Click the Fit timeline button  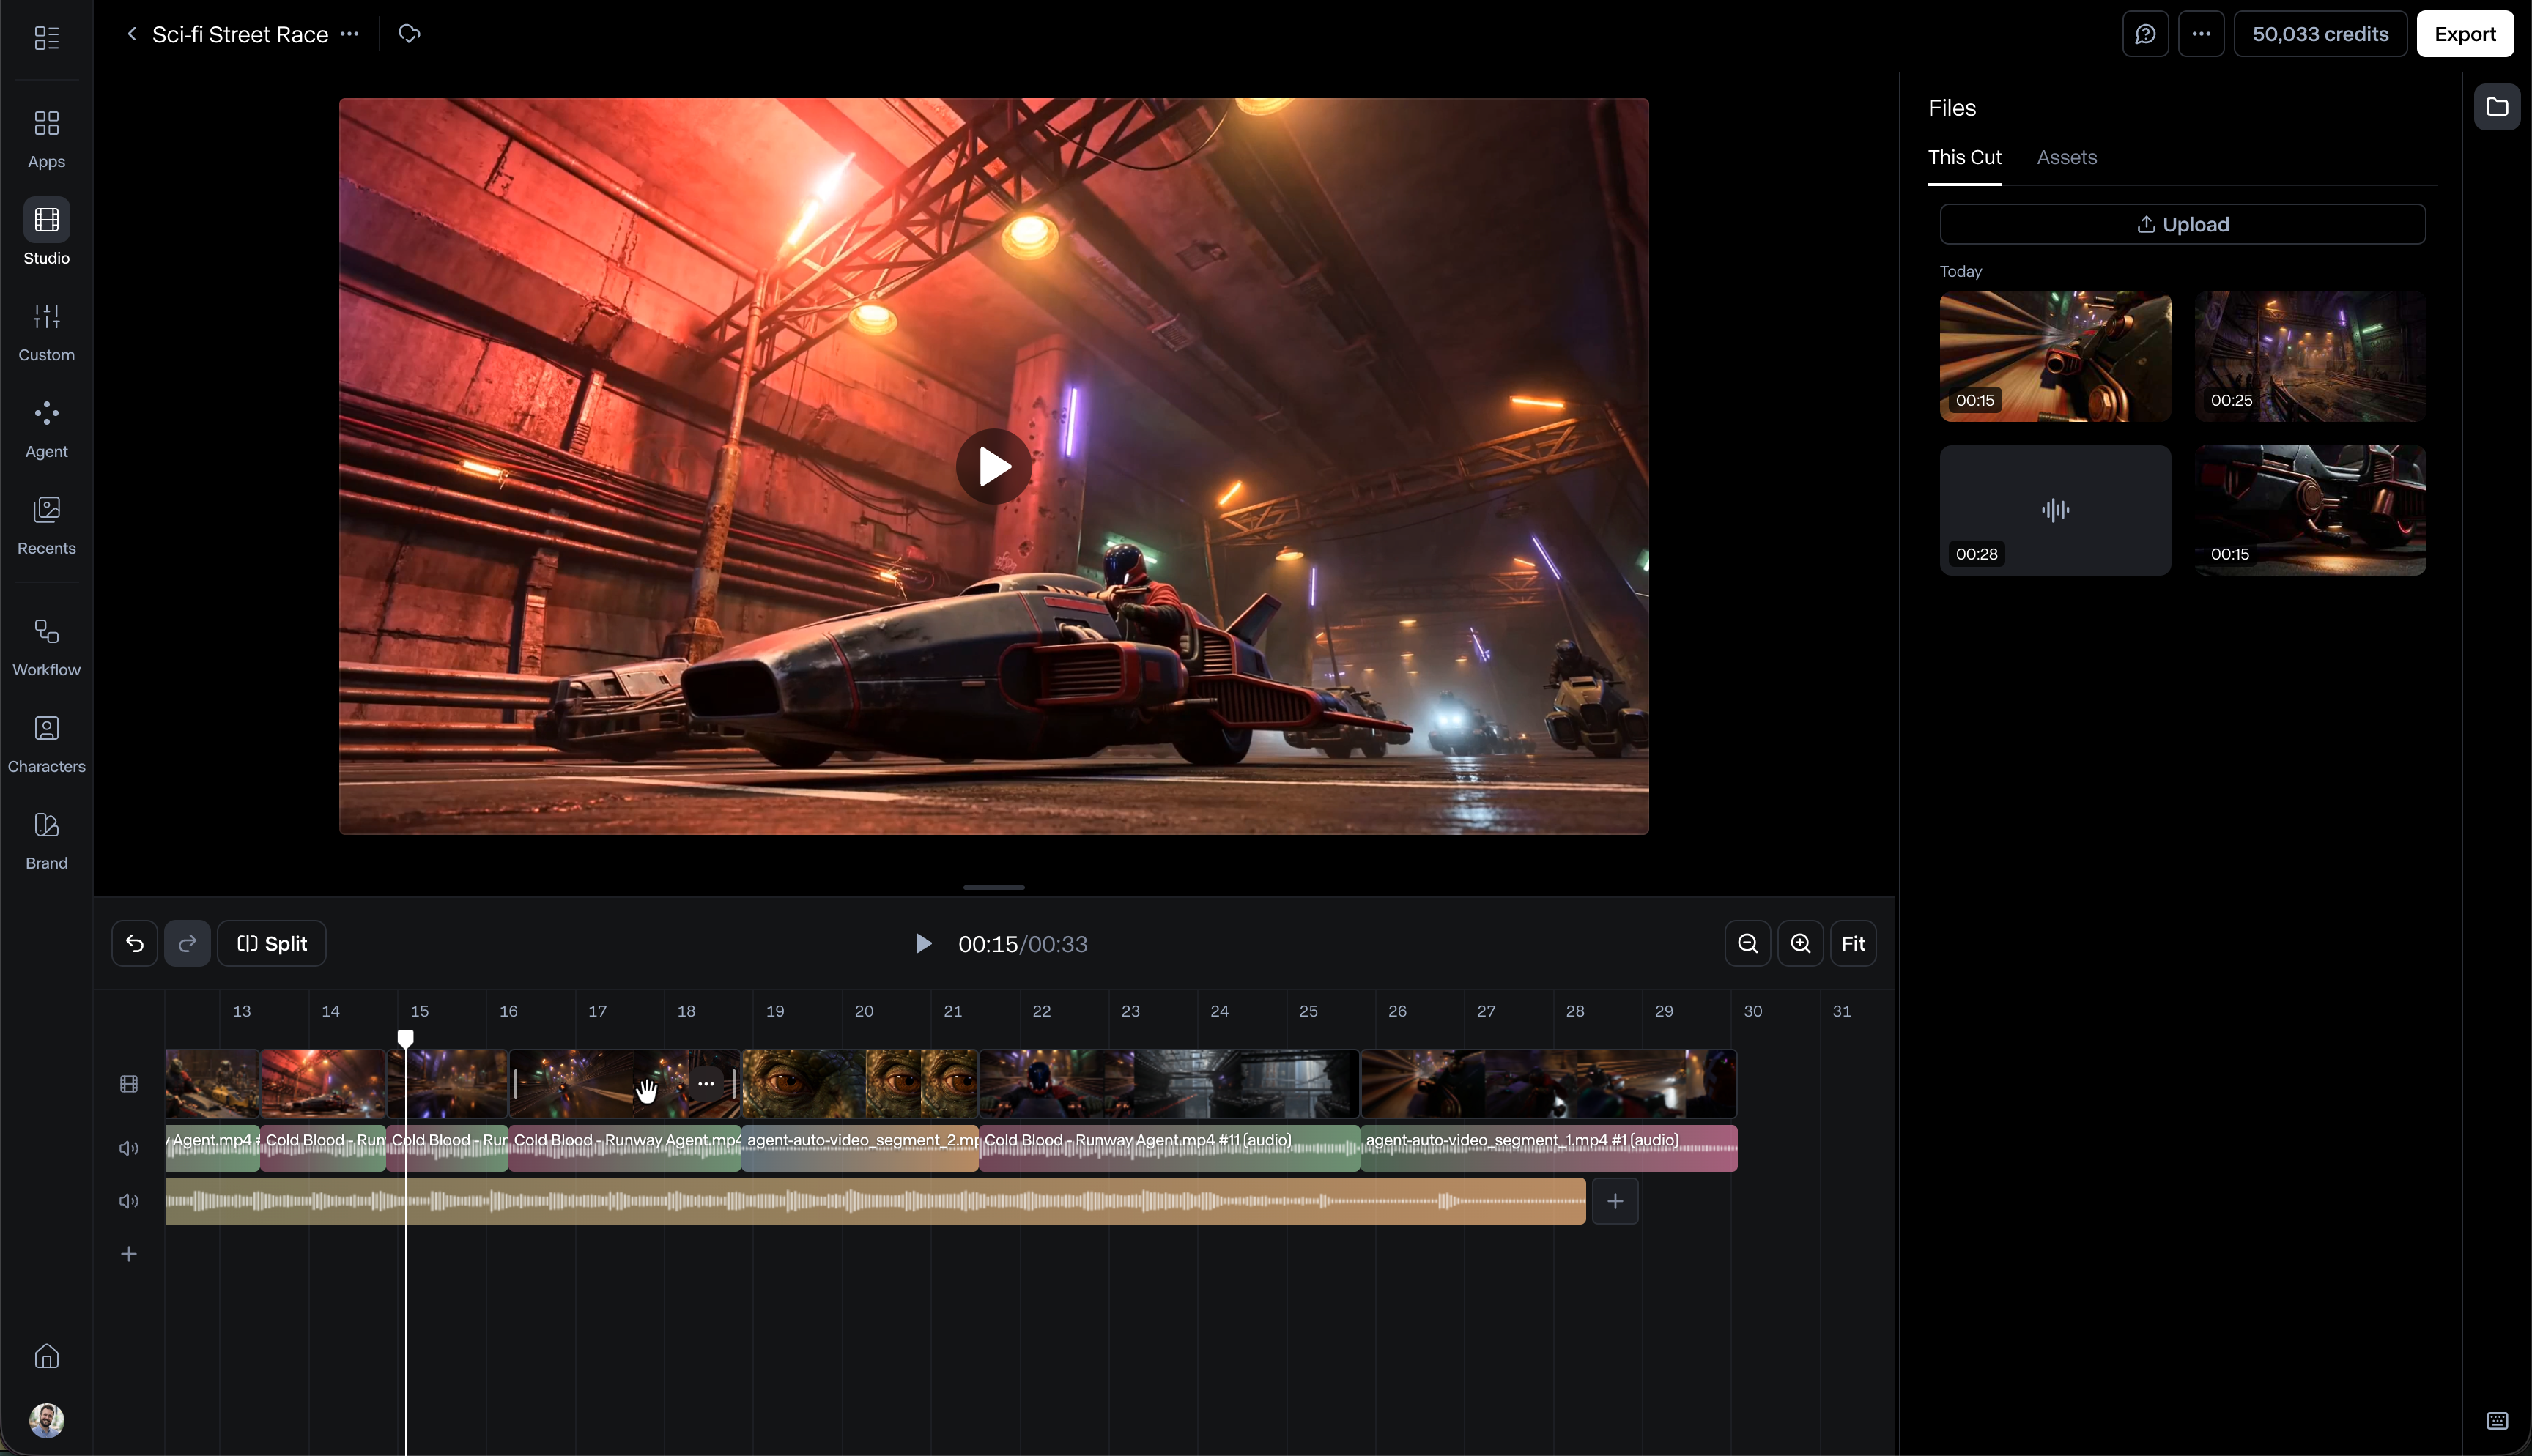(1852, 943)
